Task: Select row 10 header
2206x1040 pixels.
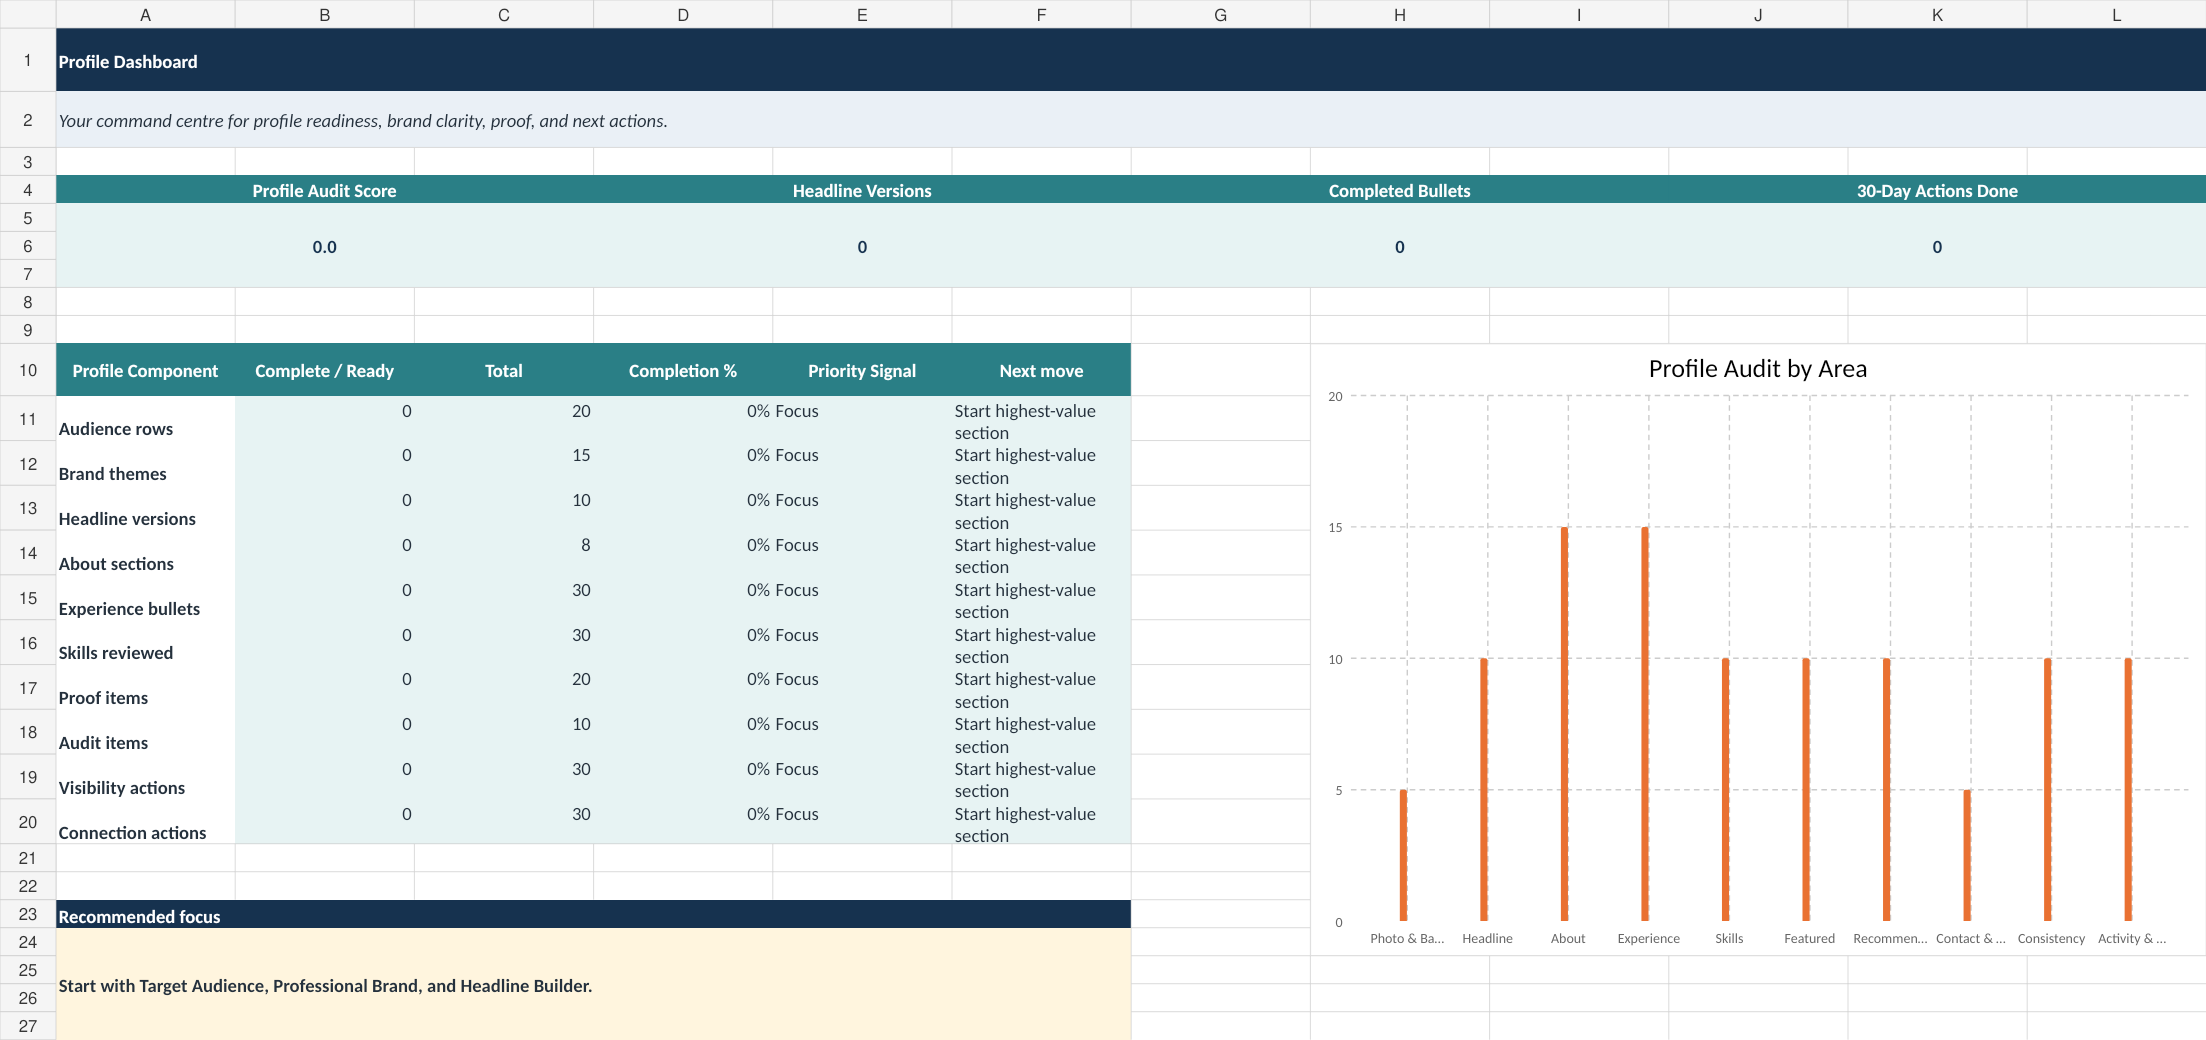Action: (x=28, y=370)
